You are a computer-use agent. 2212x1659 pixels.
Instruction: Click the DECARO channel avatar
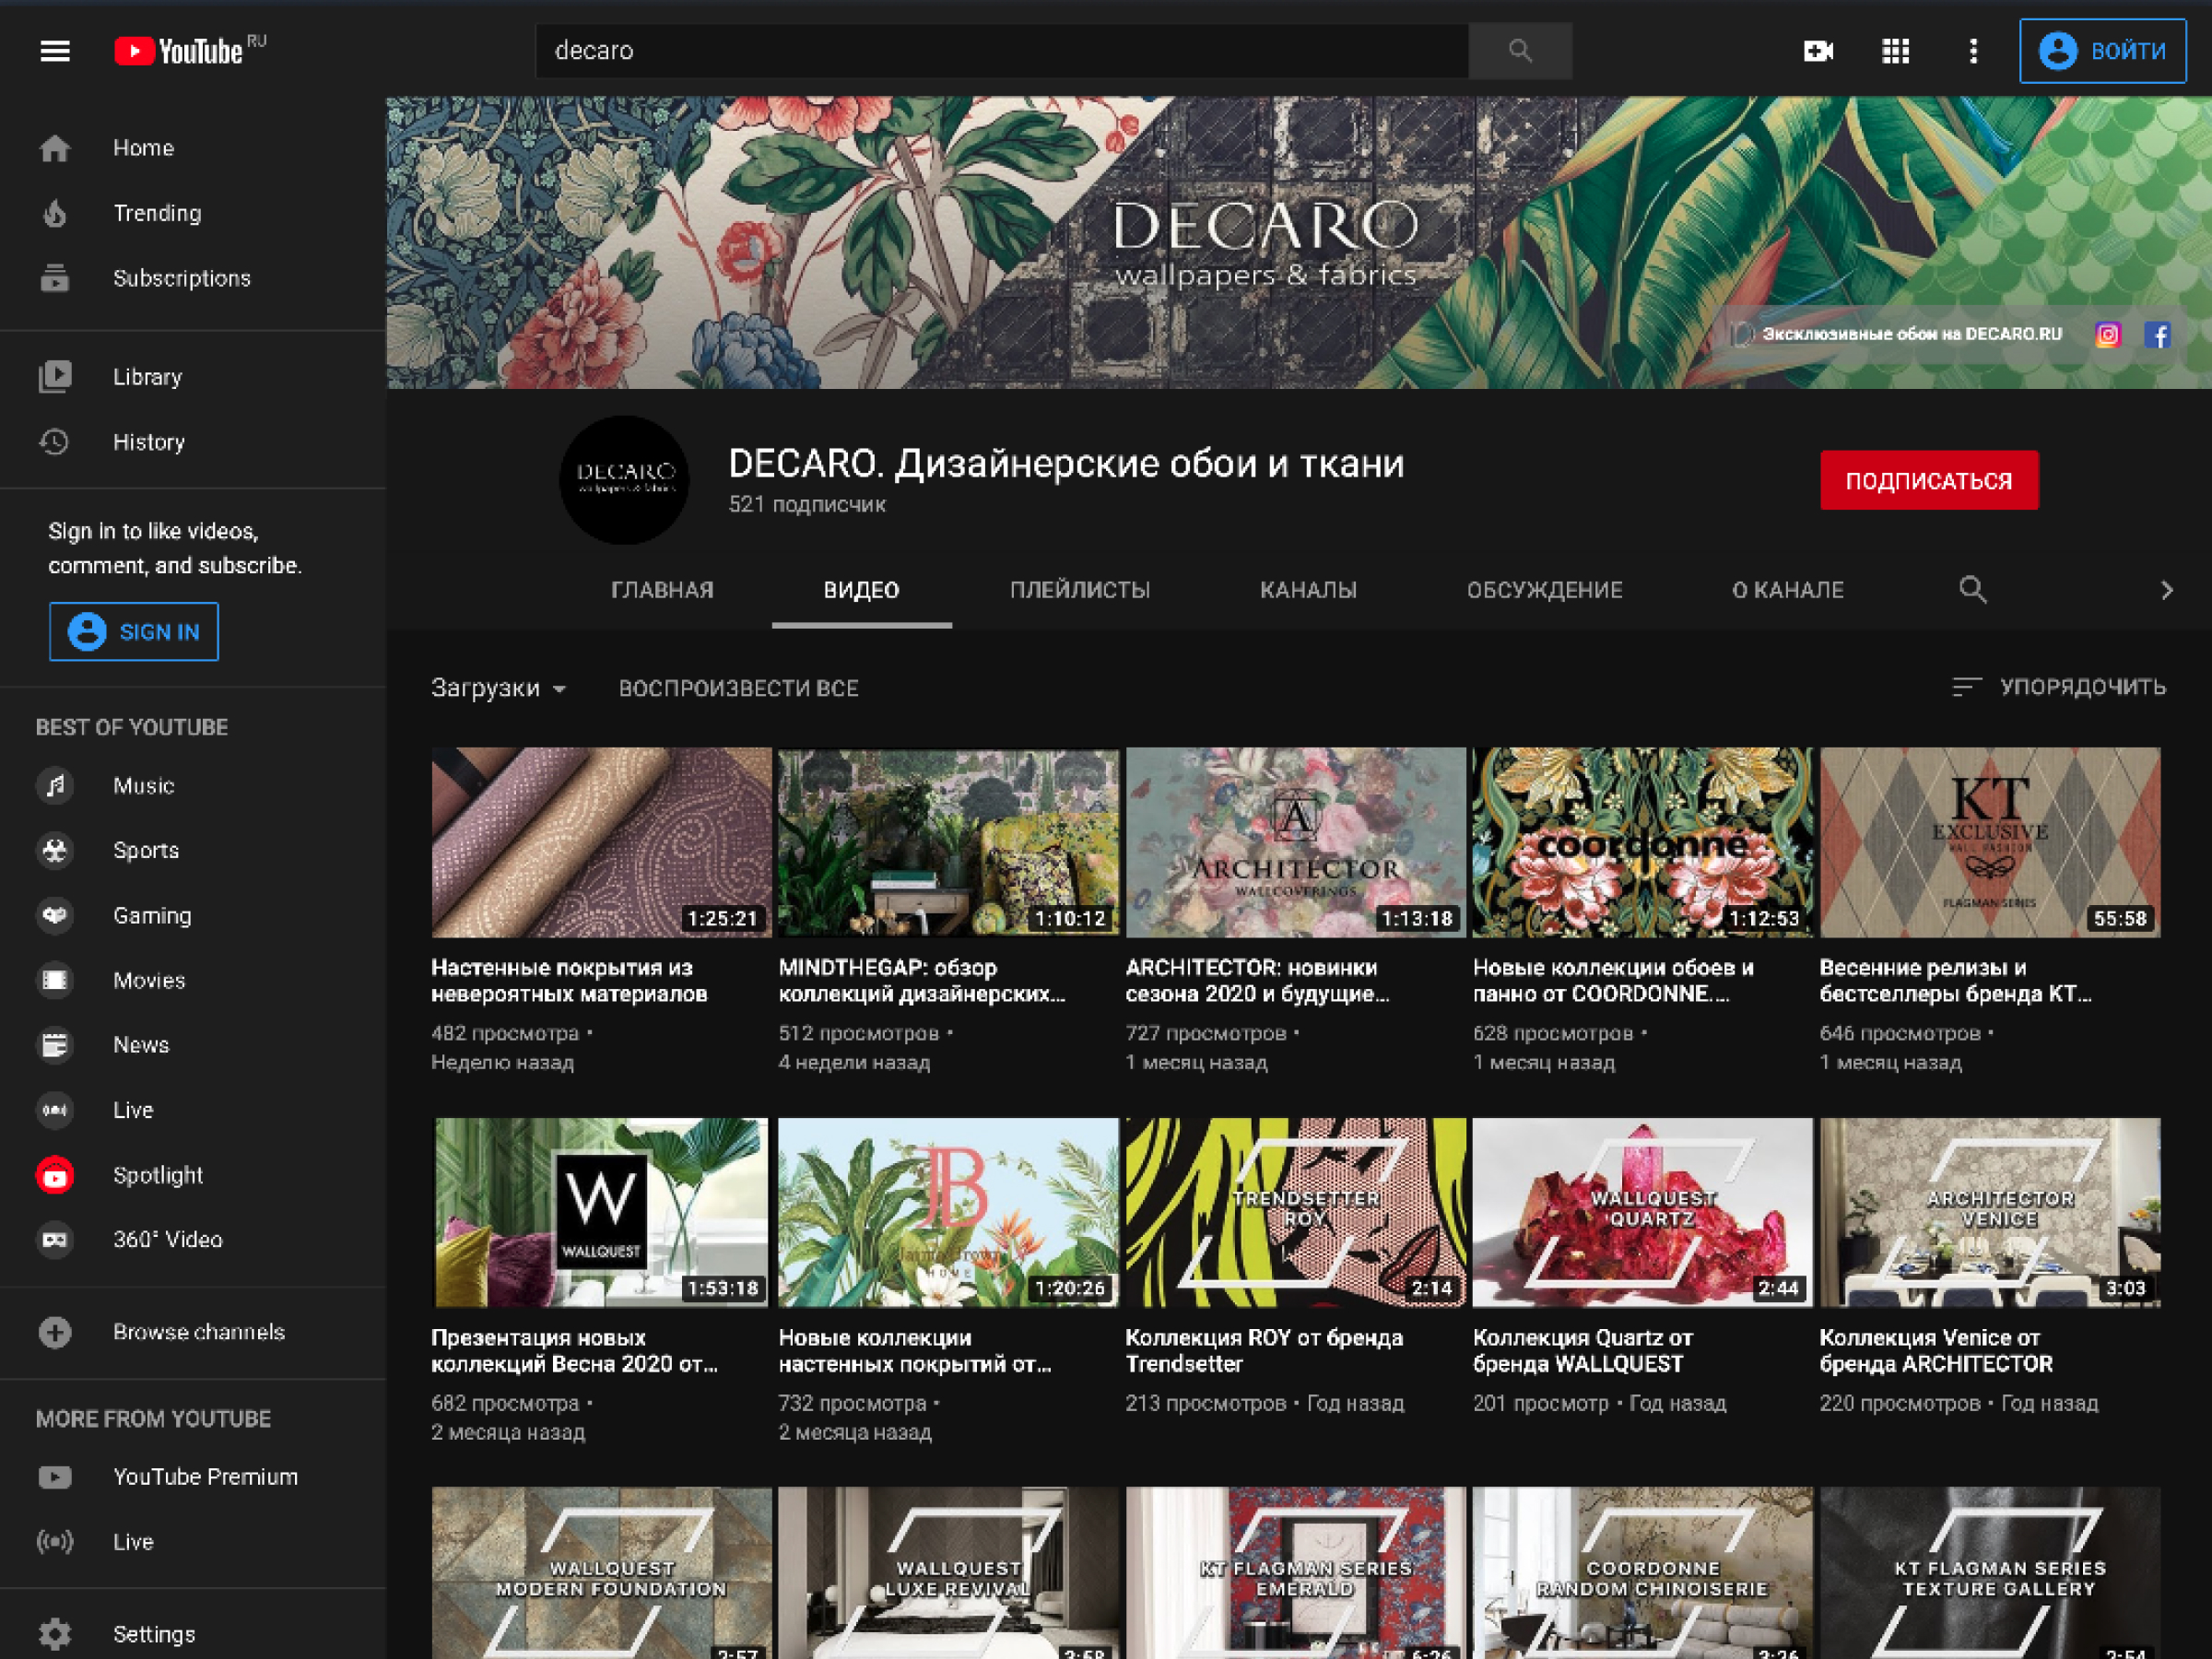[x=624, y=480]
